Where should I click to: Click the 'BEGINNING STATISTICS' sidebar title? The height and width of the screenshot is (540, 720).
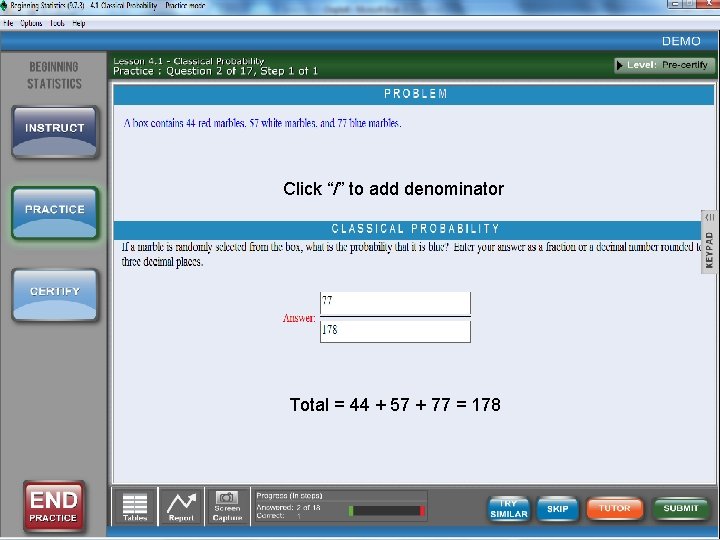click(x=54, y=75)
